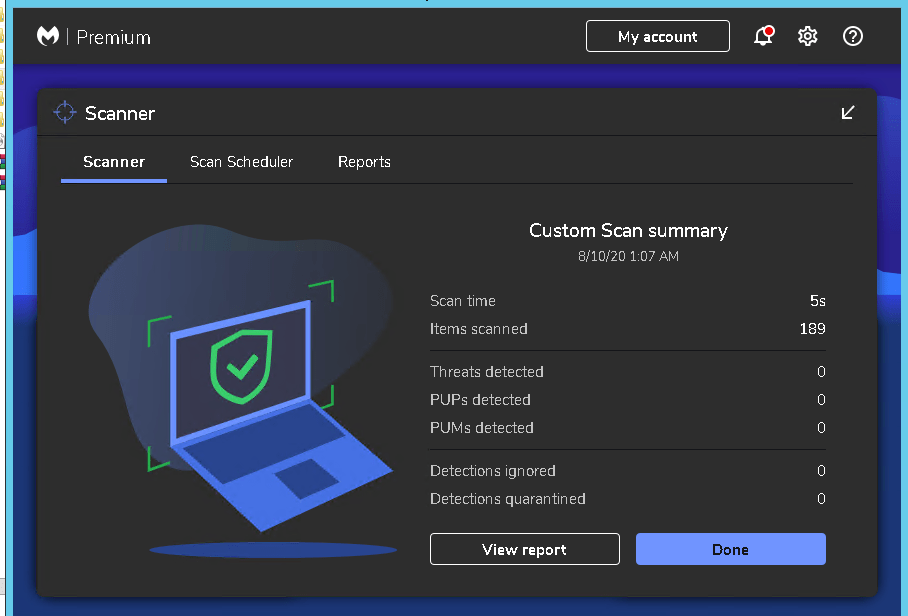
Task: Click the scan timestamp 8/10/20 1:07 AM
Action: [628, 257]
